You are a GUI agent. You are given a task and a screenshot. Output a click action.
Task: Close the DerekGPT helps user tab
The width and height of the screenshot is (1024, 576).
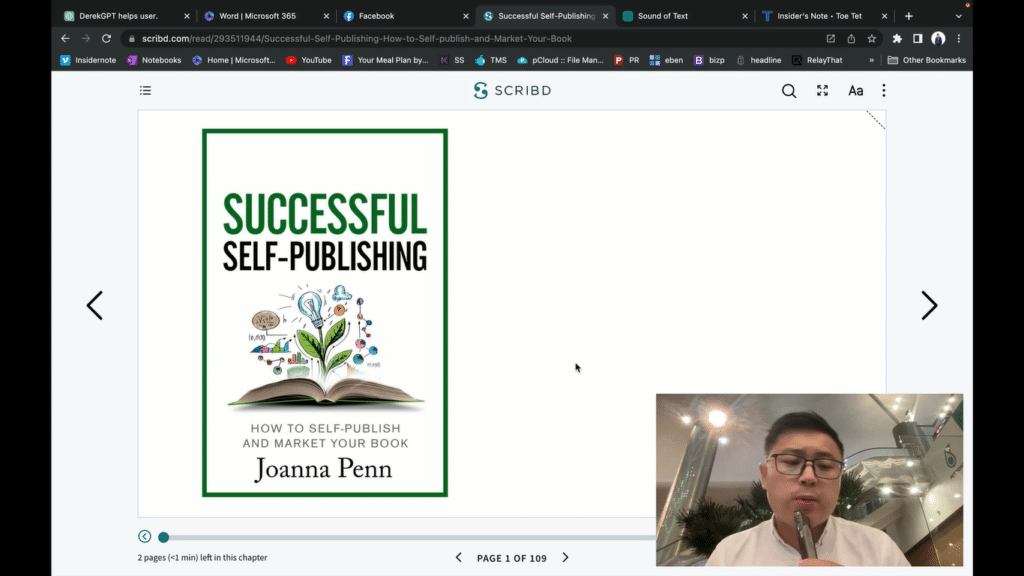coord(187,16)
